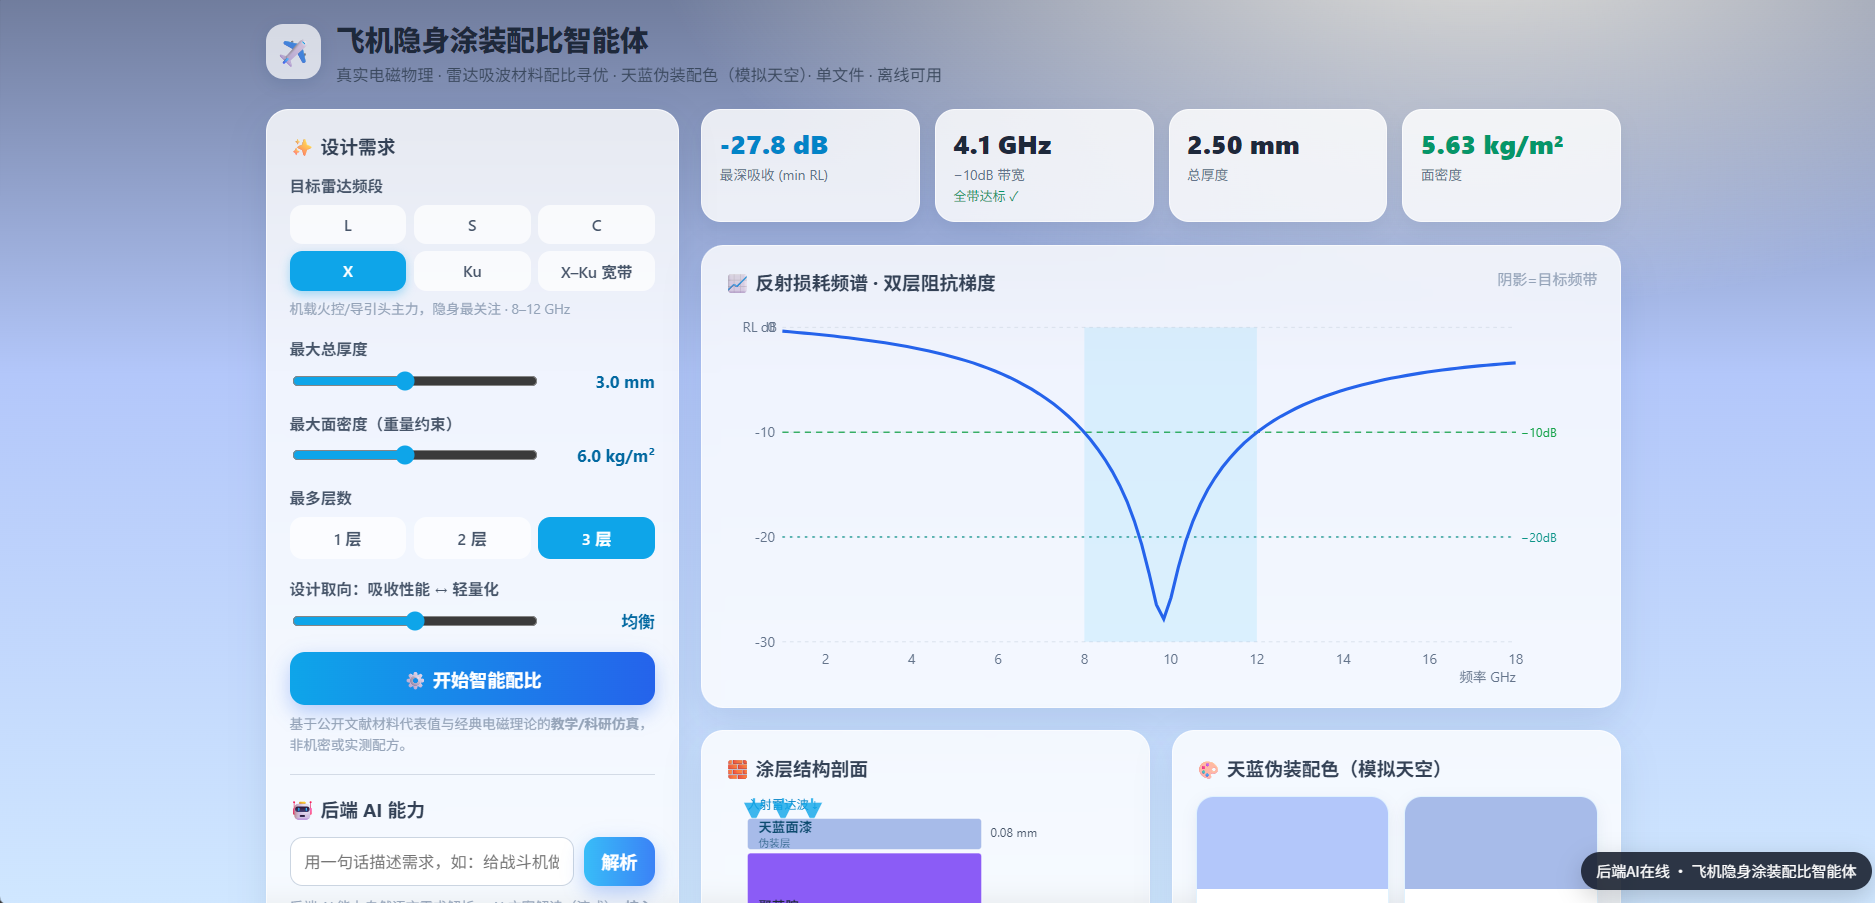The image size is (1875, 903).
Task: Click the 4.1 GHz bandwidth card
Action: 1044,165
